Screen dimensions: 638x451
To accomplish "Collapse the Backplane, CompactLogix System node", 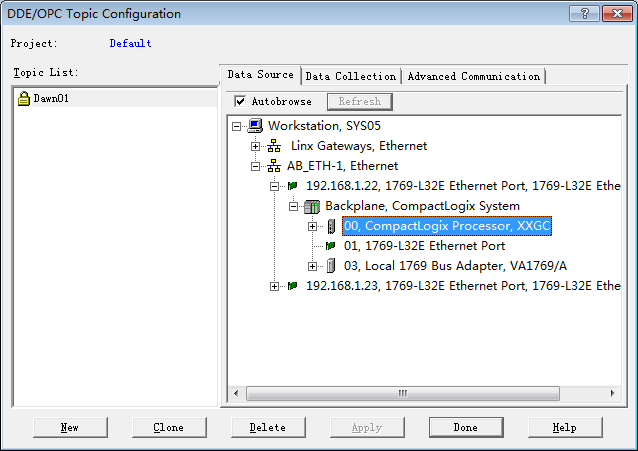I will pos(293,206).
